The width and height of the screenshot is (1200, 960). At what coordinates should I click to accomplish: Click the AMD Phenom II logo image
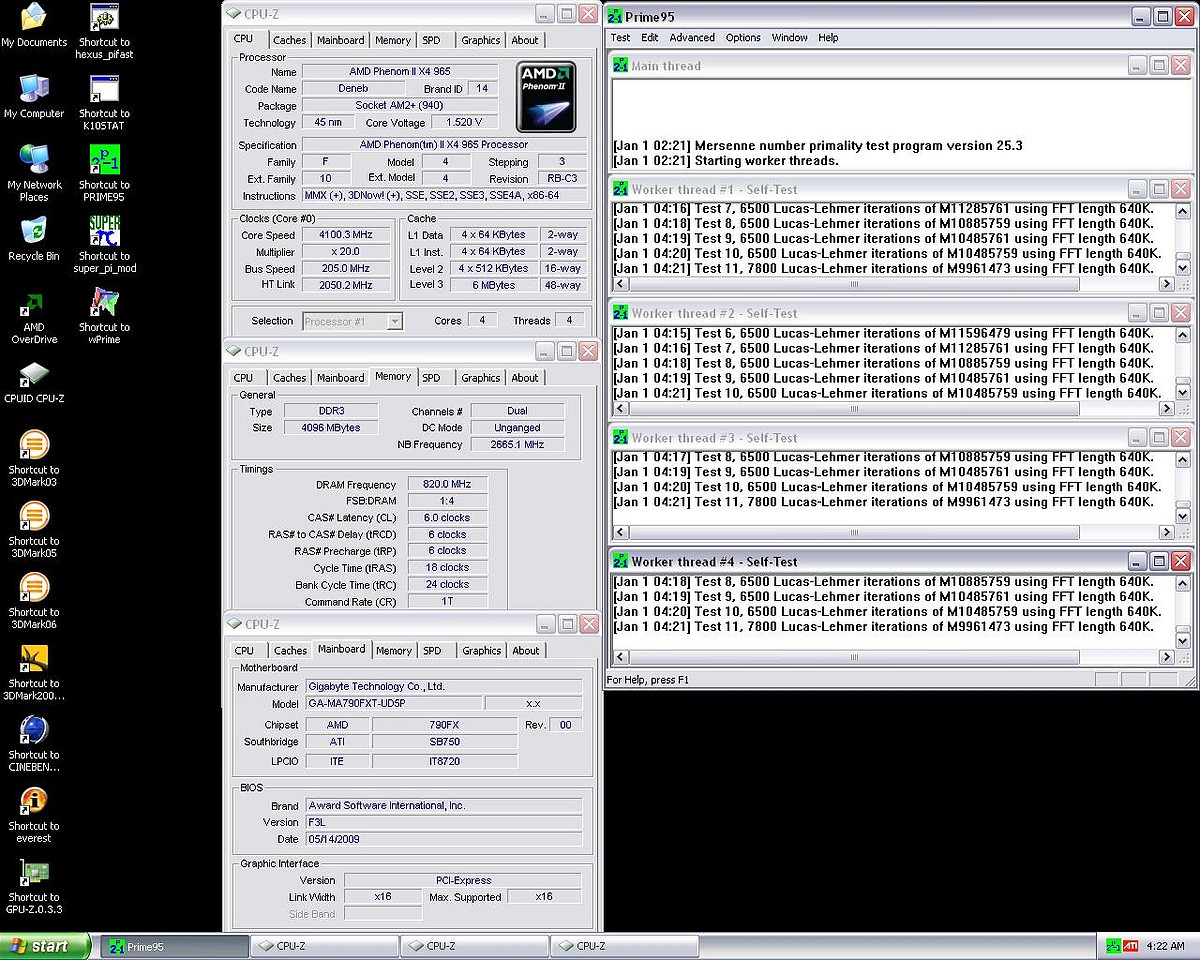coord(546,98)
